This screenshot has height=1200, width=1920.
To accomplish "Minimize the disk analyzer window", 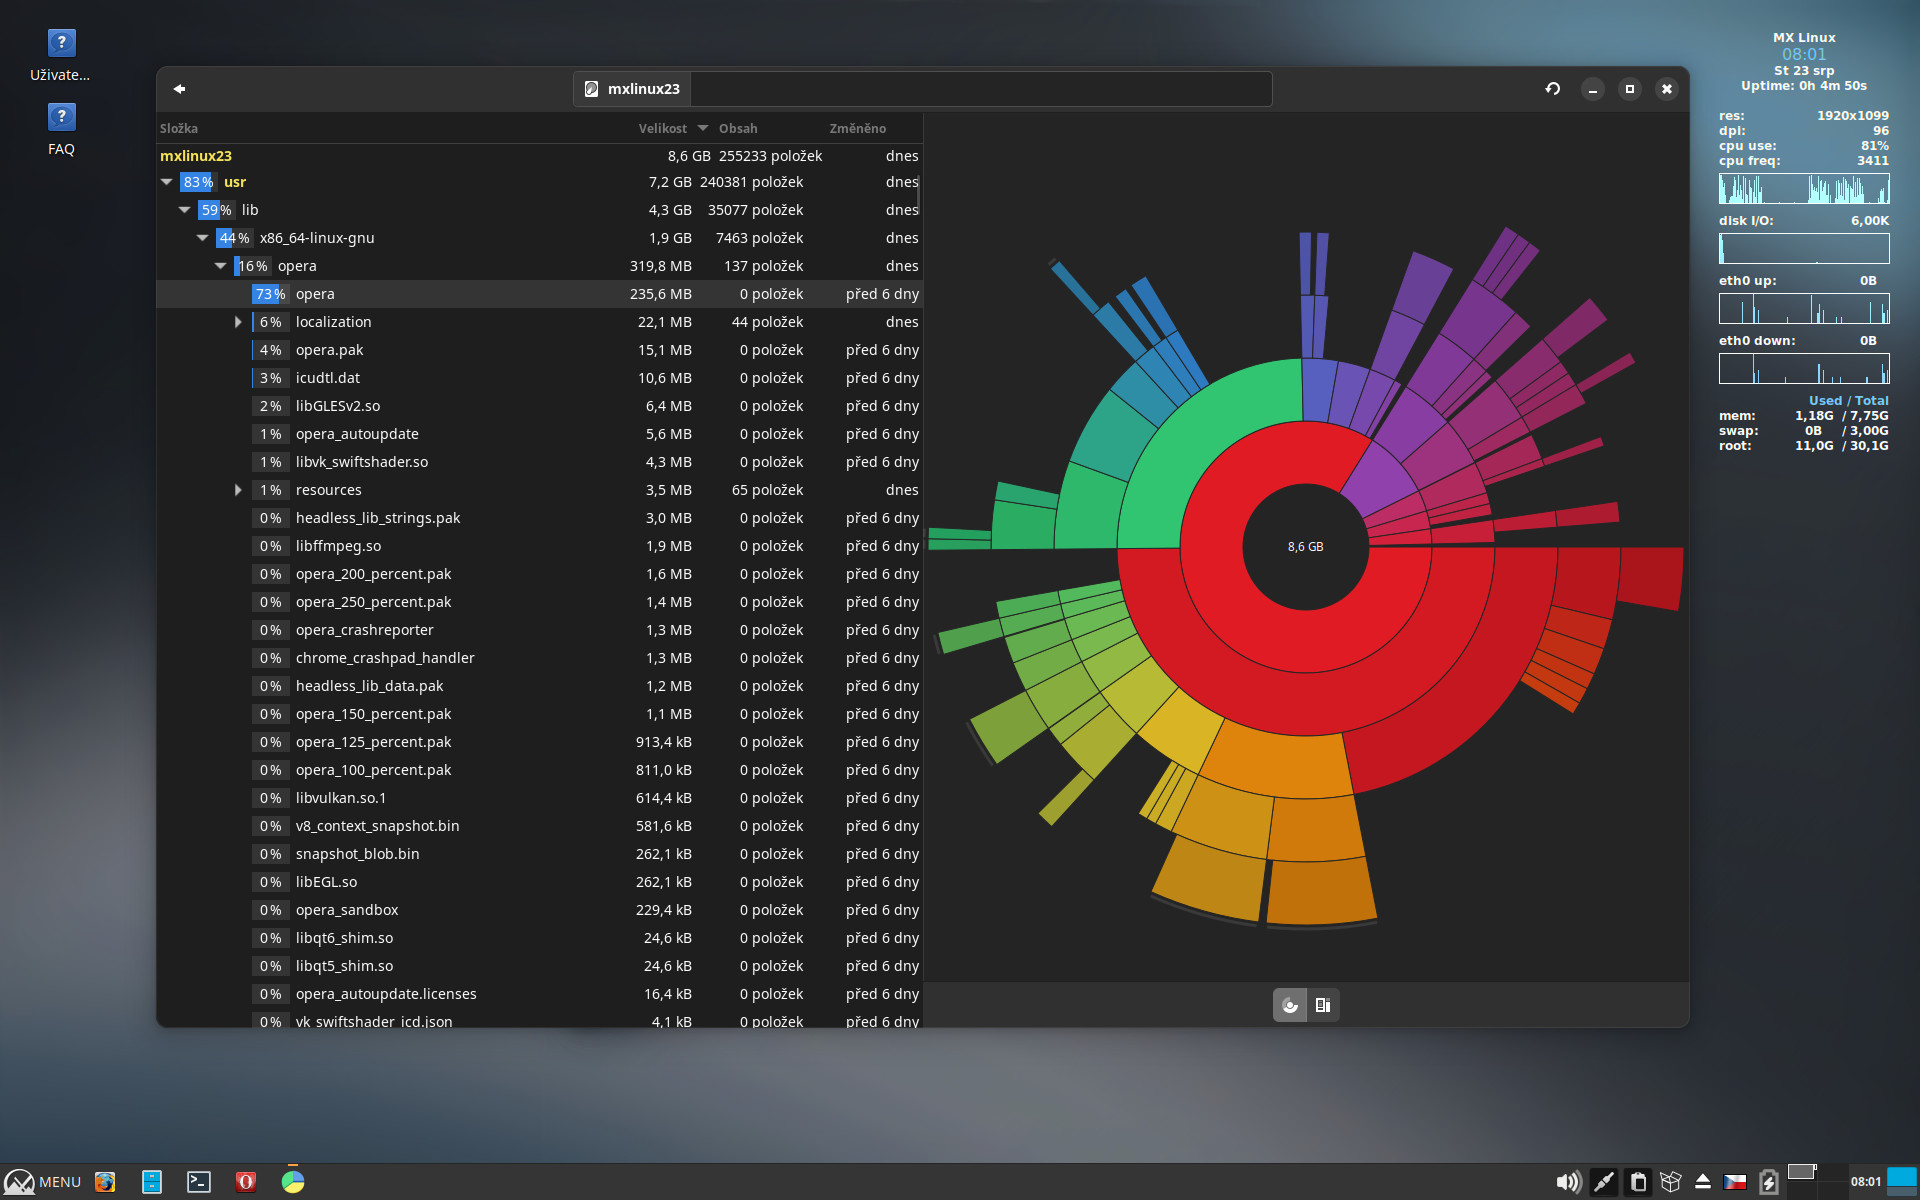I will [1593, 89].
